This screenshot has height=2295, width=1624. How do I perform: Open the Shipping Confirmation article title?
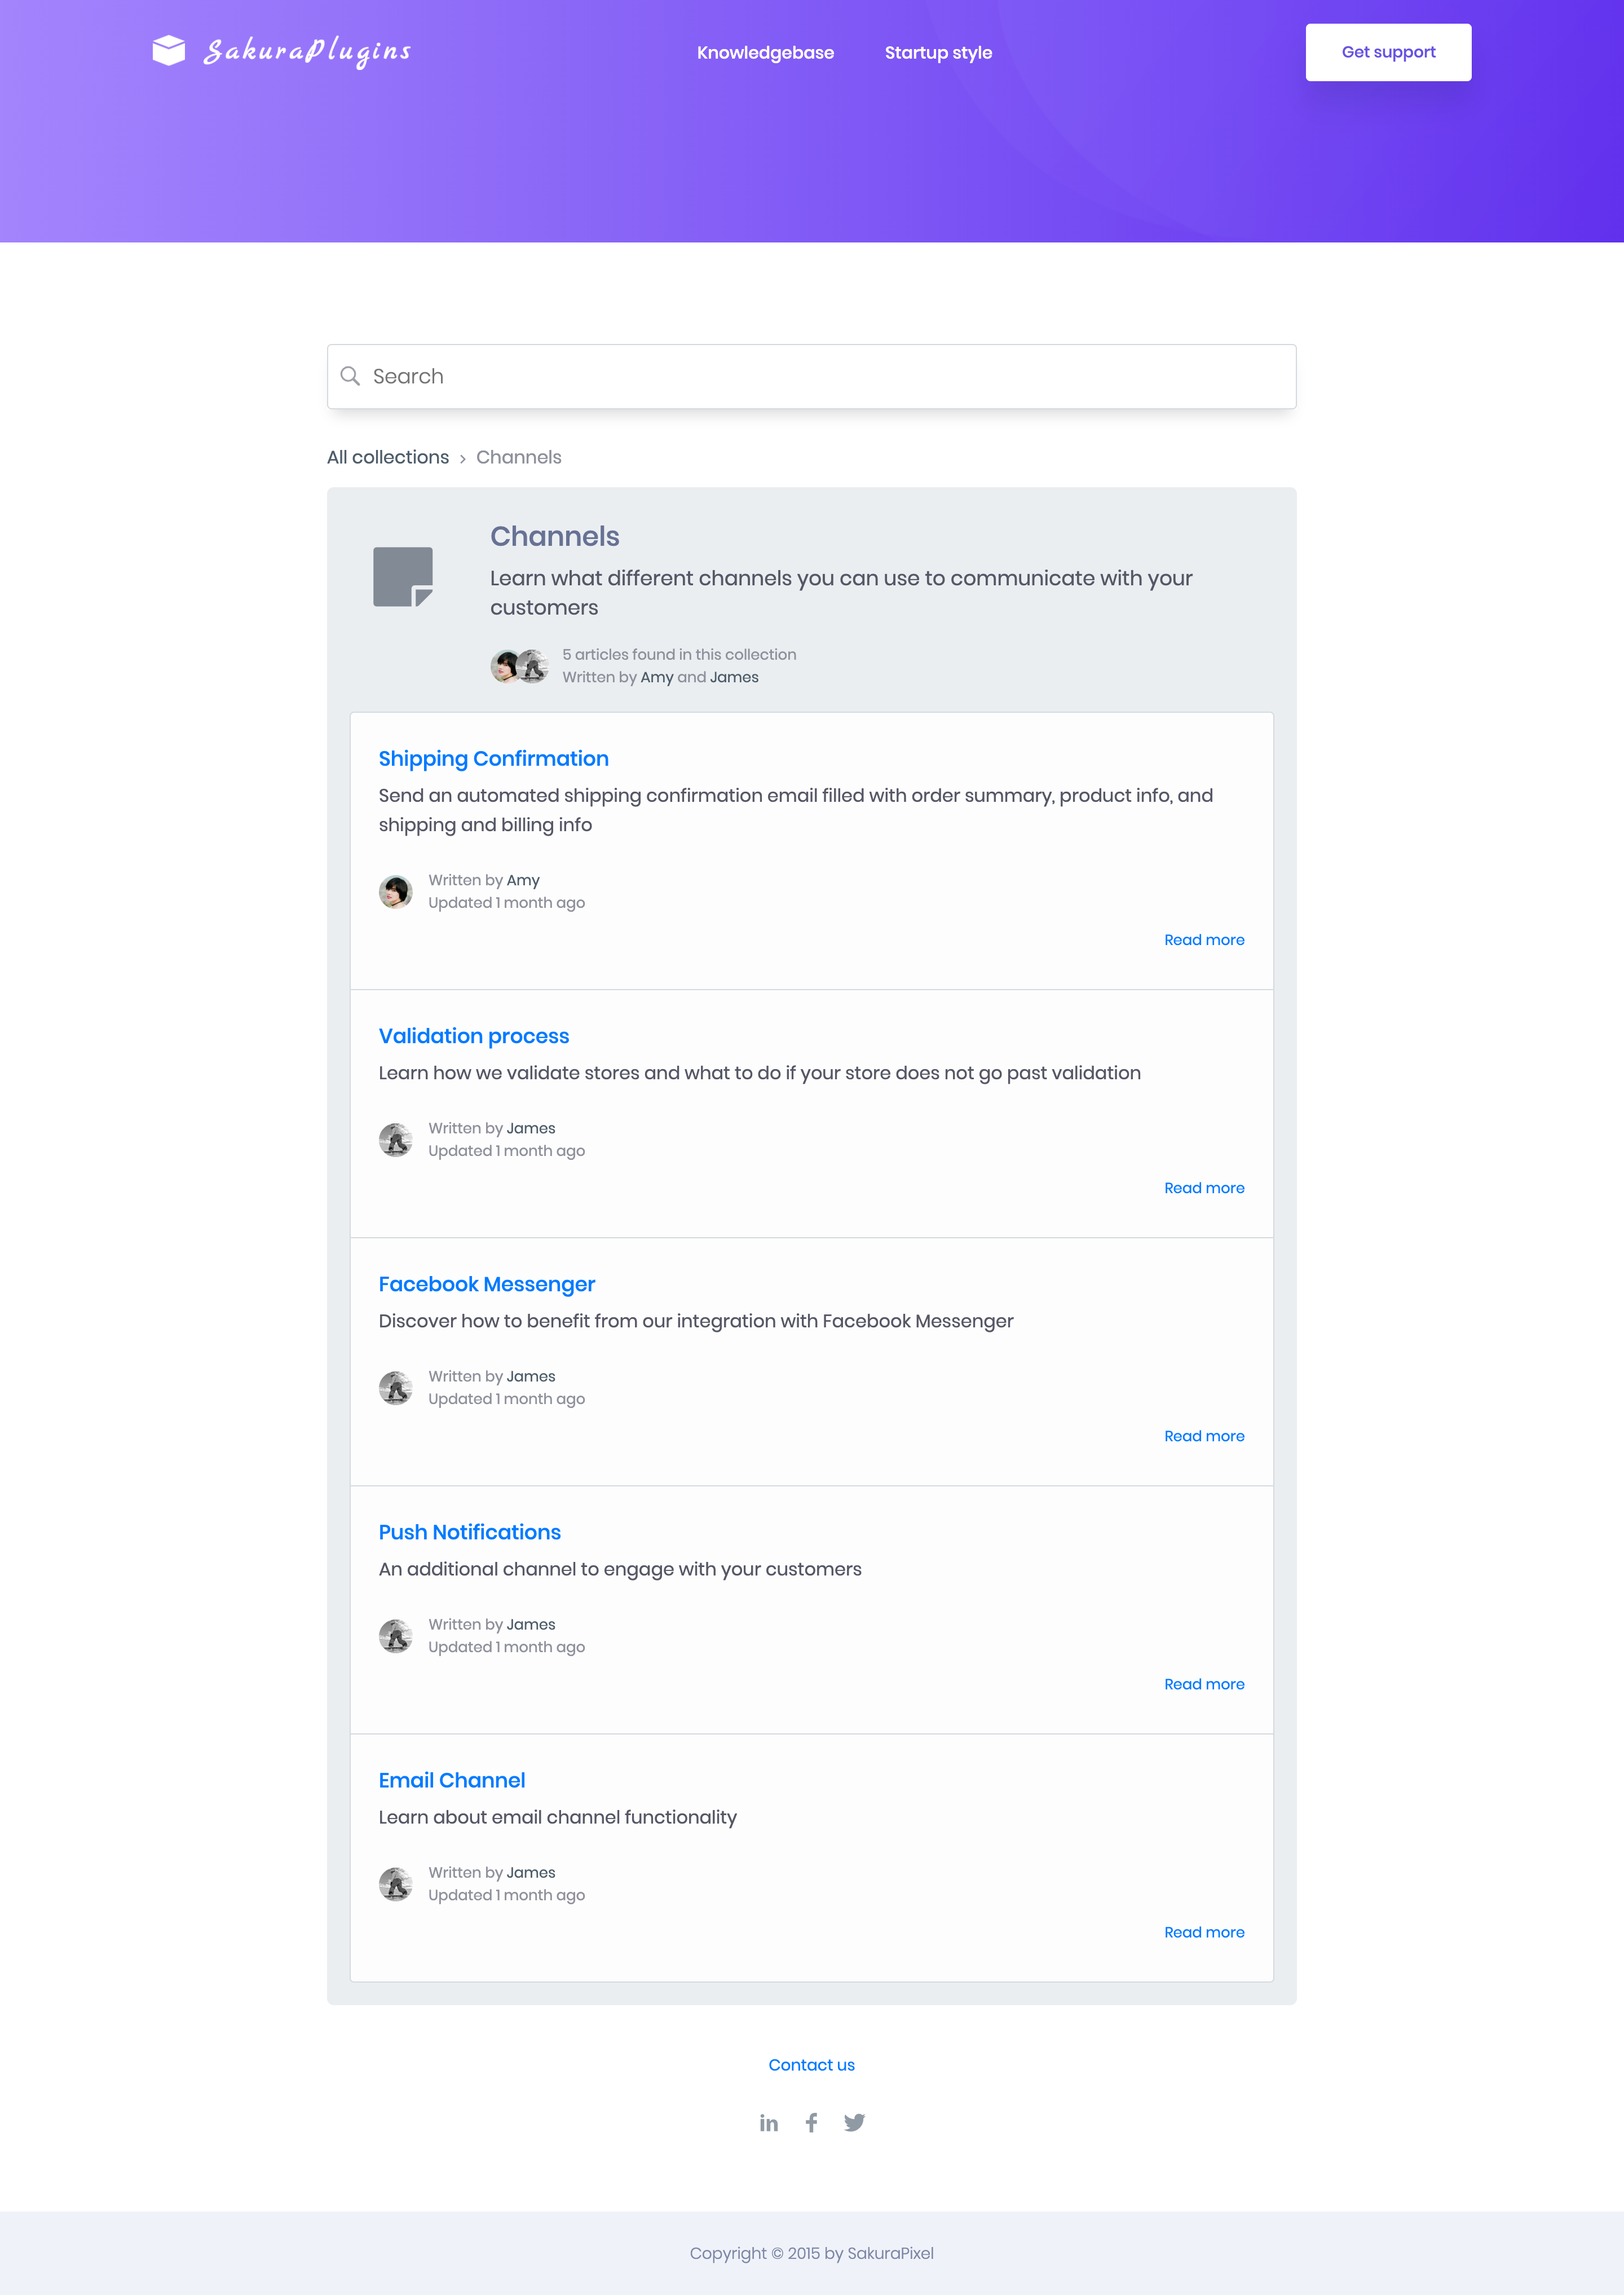point(494,759)
